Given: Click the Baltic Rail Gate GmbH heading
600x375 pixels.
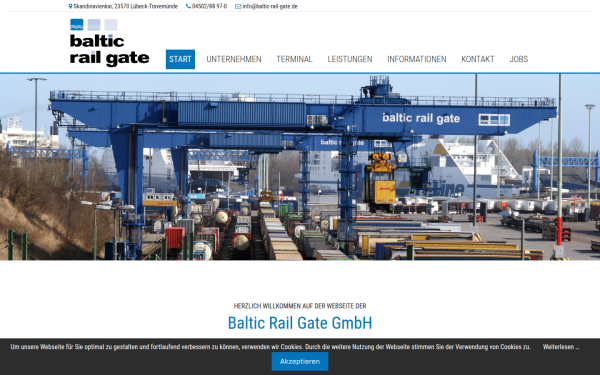Looking at the screenshot, I should 300,323.
